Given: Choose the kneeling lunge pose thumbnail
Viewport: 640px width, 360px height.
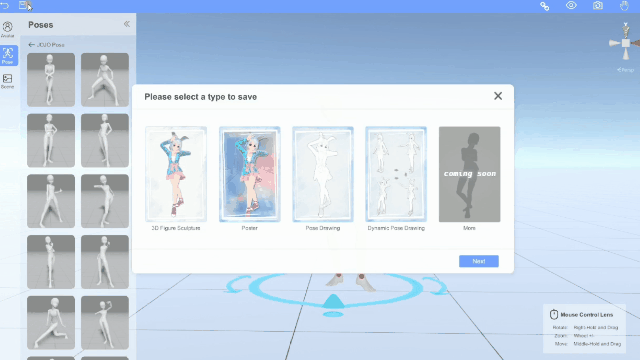Looking at the screenshot, I should click(51, 322).
